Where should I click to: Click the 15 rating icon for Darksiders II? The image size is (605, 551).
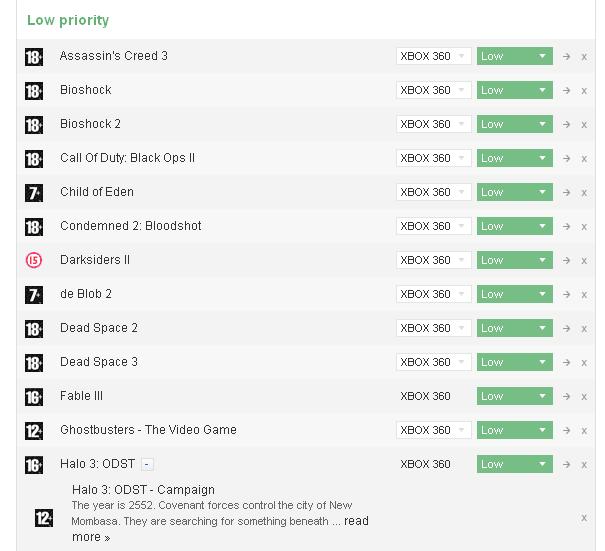click(x=34, y=260)
